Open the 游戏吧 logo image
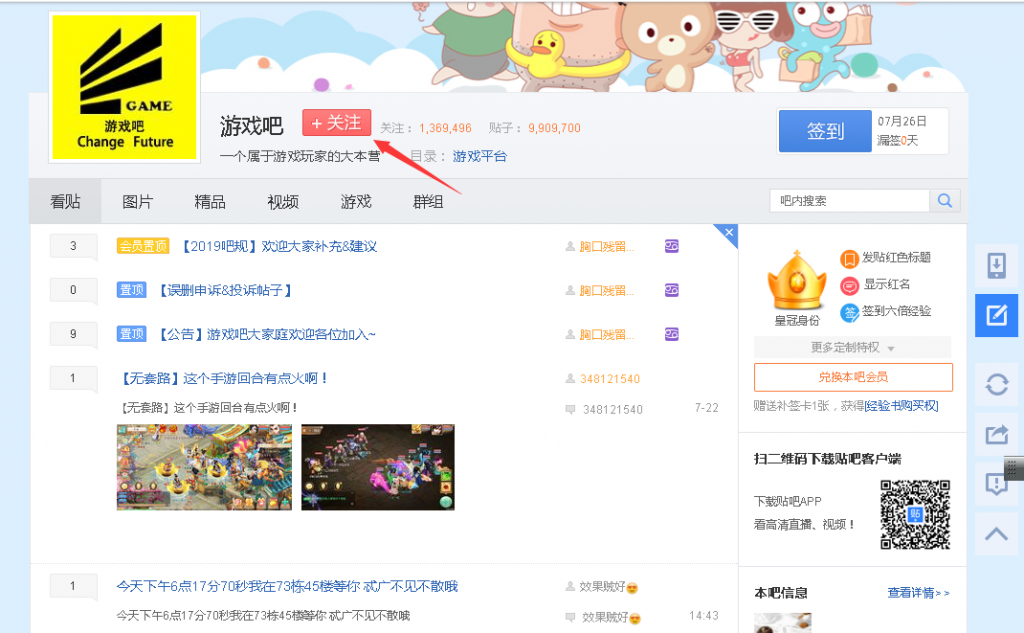This screenshot has height=633, width=1024. pyautogui.click(x=124, y=87)
